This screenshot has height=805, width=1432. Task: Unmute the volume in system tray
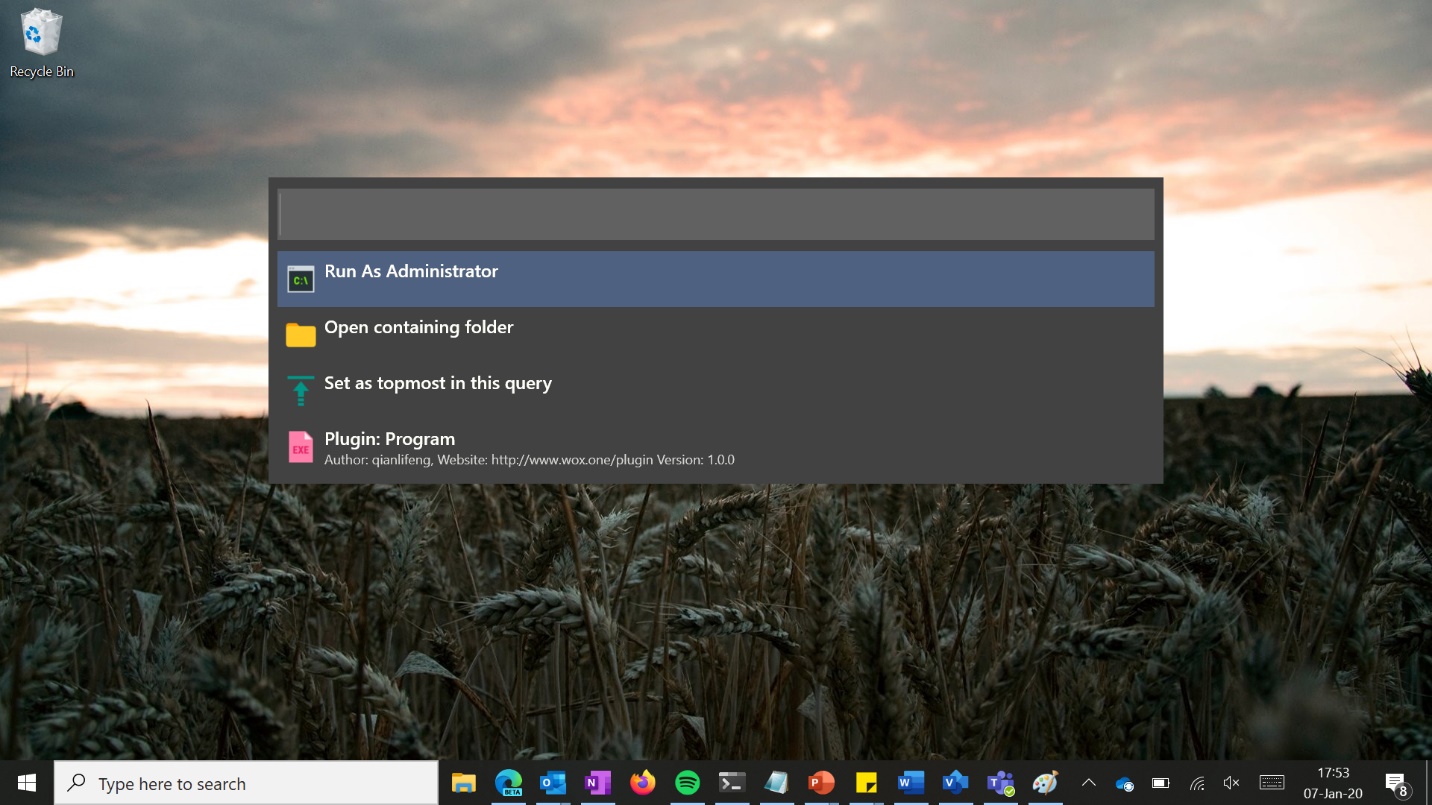(1232, 783)
